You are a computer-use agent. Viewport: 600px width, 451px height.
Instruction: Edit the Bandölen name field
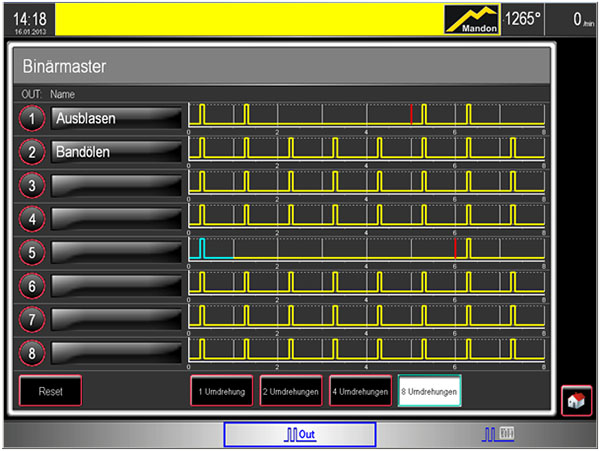tap(116, 152)
